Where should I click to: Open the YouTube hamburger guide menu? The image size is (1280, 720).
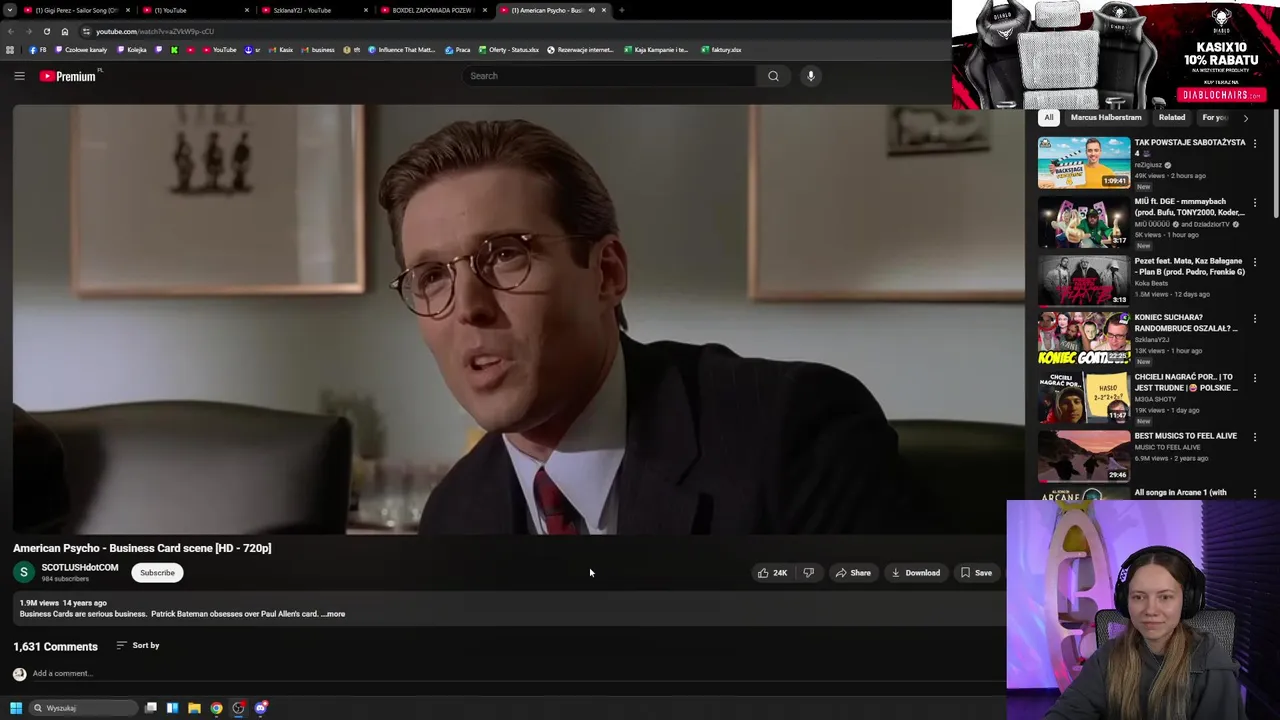pyautogui.click(x=19, y=76)
